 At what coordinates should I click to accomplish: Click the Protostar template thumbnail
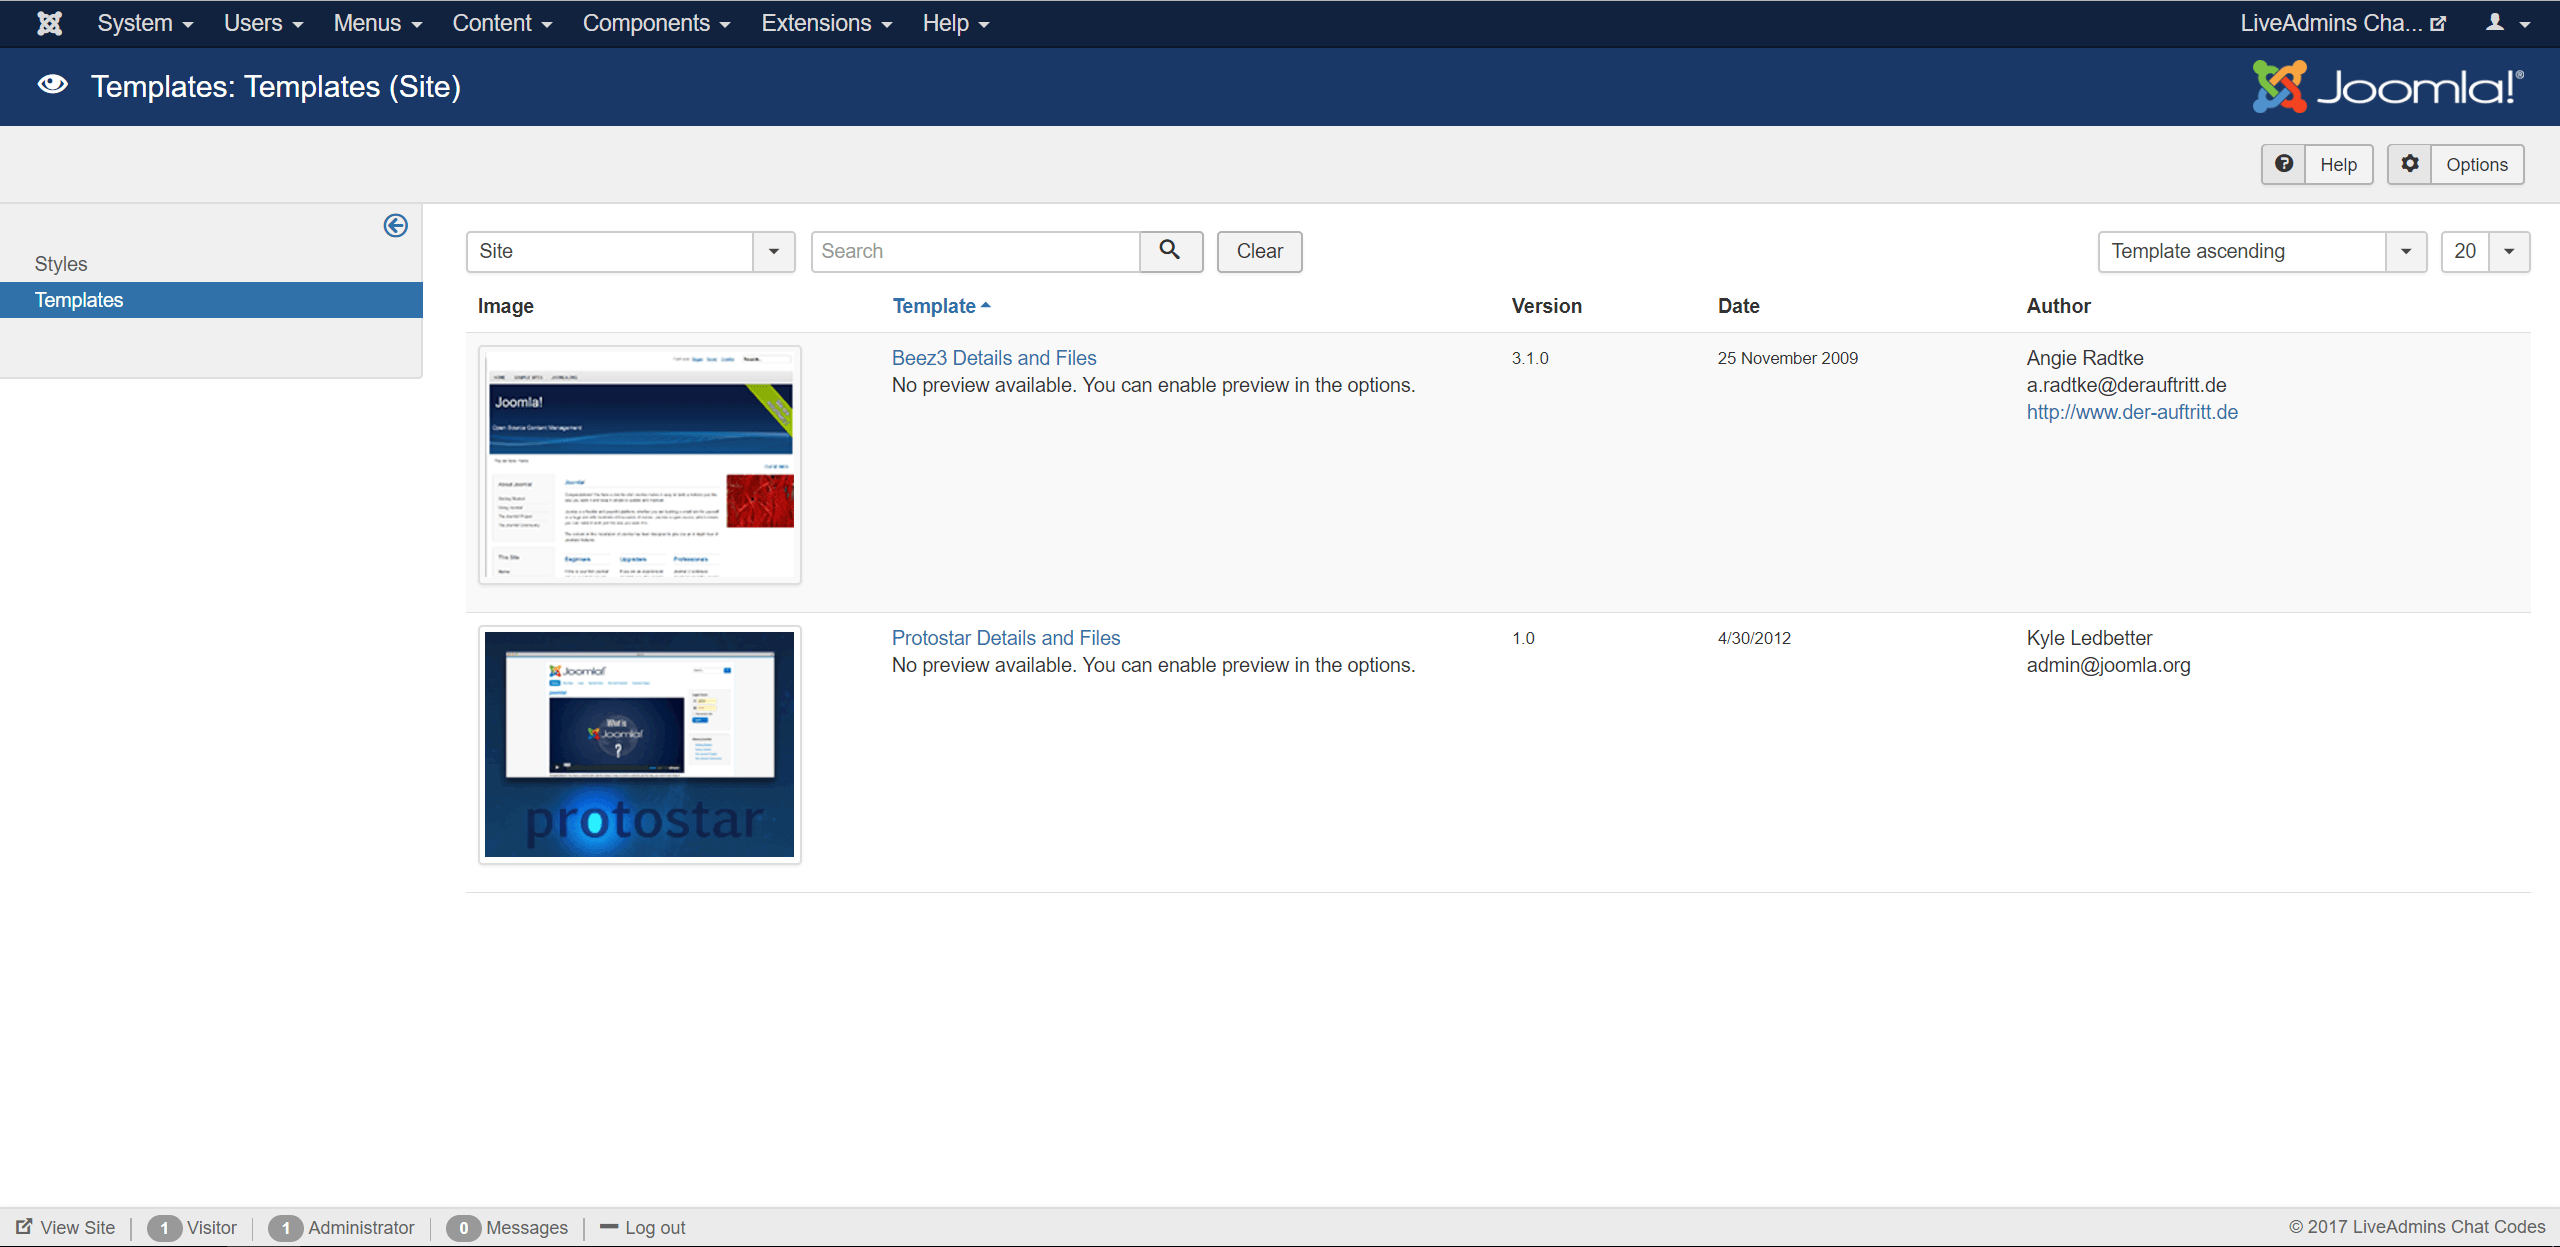coord(640,745)
